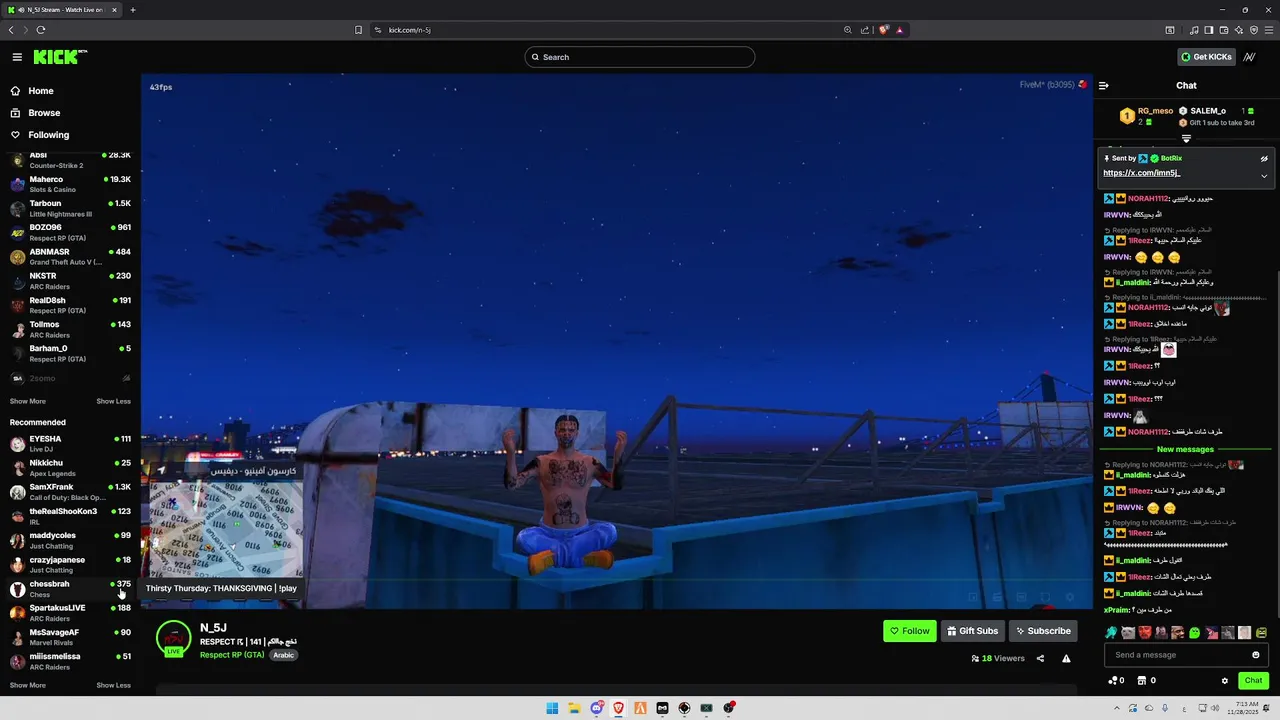The height and width of the screenshot is (720, 1280).
Task: Open the x.com/imn5j_ link
Action: click(x=1141, y=173)
